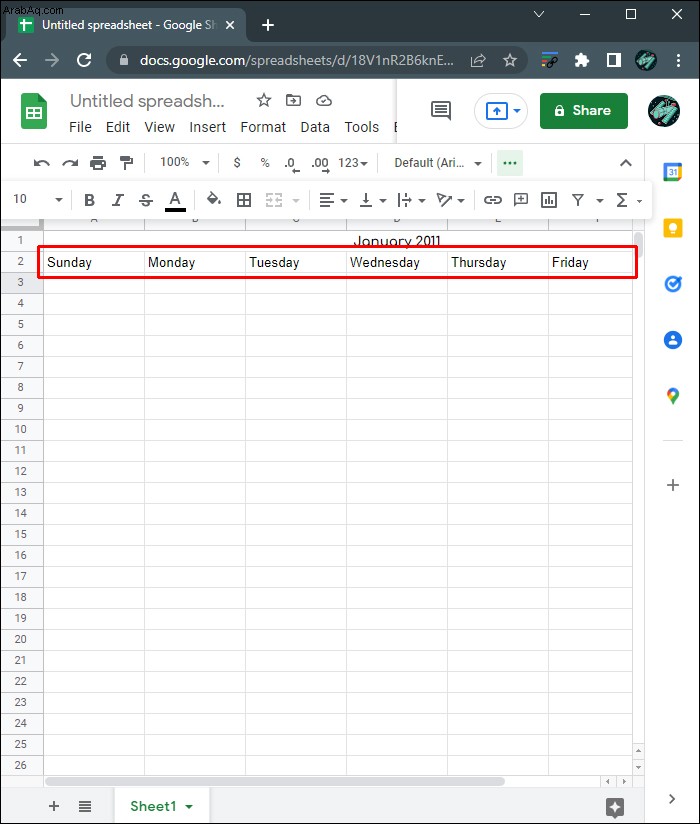Insert a chart
The width and height of the screenshot is (700, 824).
(549, 200)
